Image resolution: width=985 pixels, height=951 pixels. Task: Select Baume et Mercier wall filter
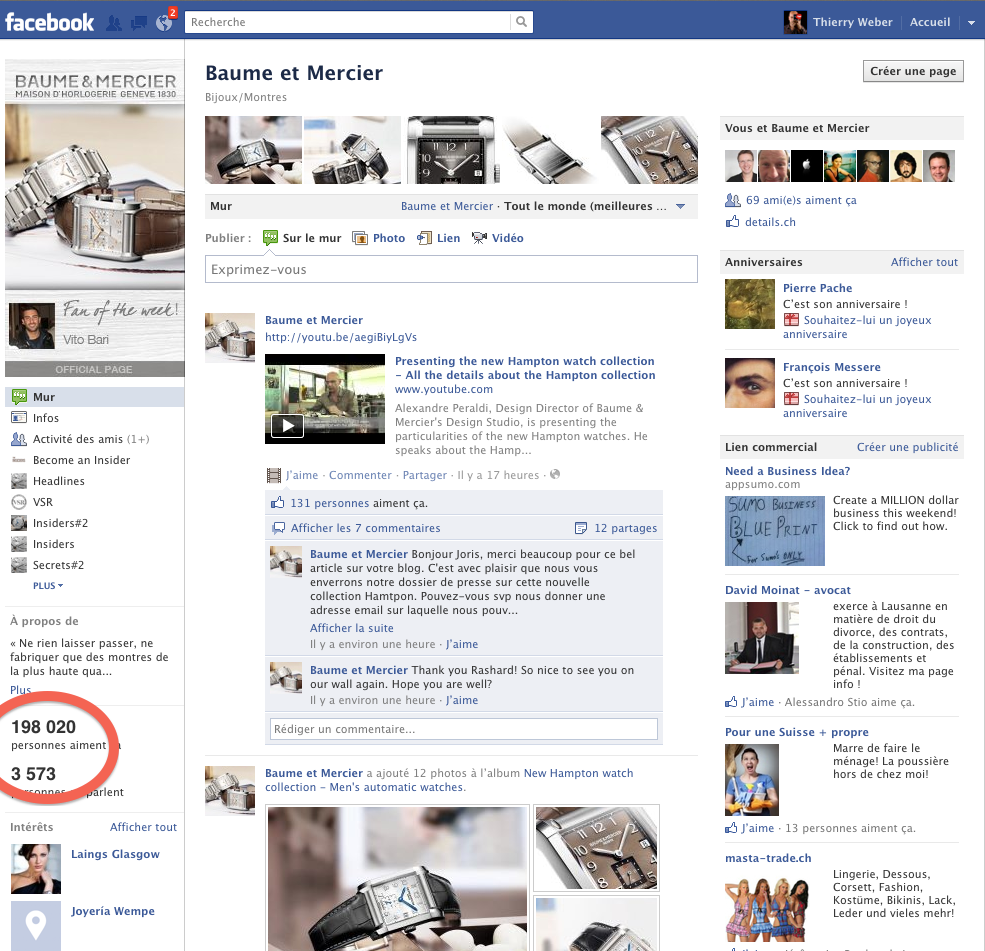click(447, 206)
